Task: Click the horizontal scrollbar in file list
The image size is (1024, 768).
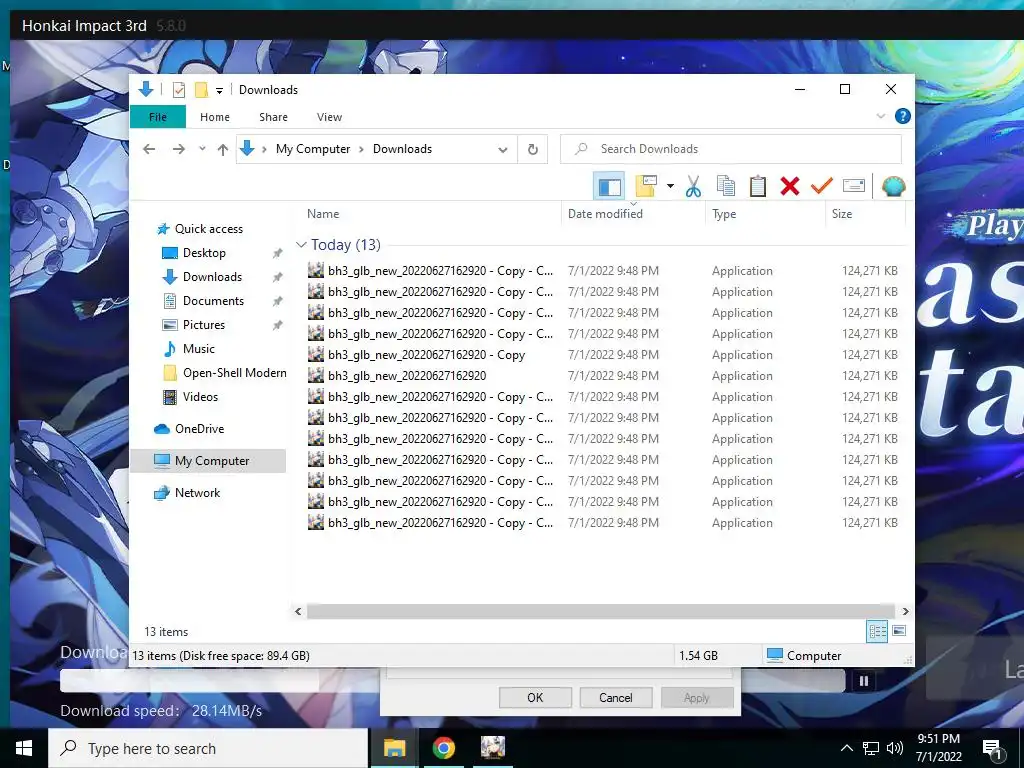Action: (600, 612)
